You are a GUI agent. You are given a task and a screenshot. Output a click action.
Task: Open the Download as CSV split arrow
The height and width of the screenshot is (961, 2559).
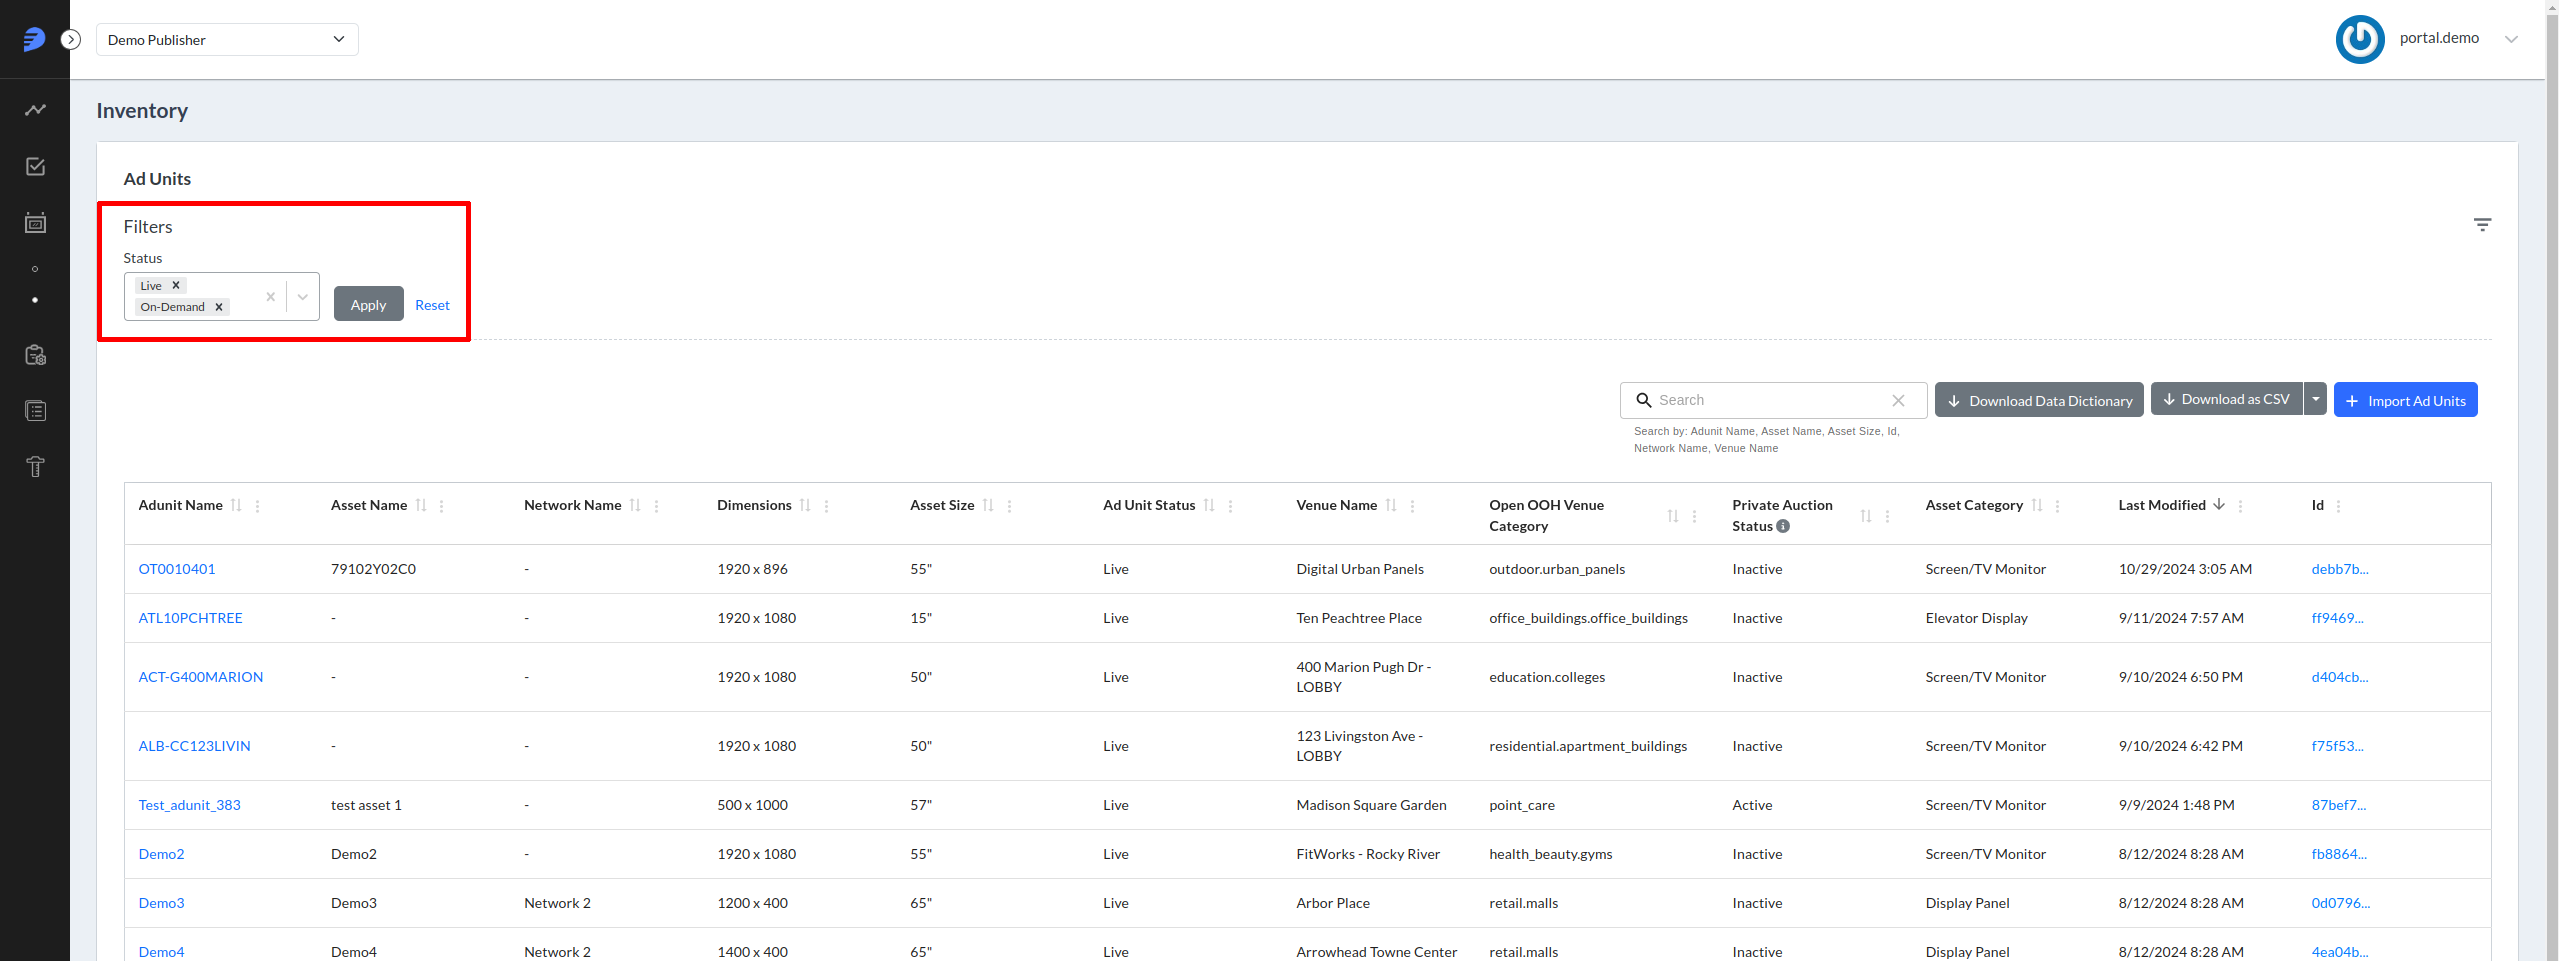pos(2315,399)
